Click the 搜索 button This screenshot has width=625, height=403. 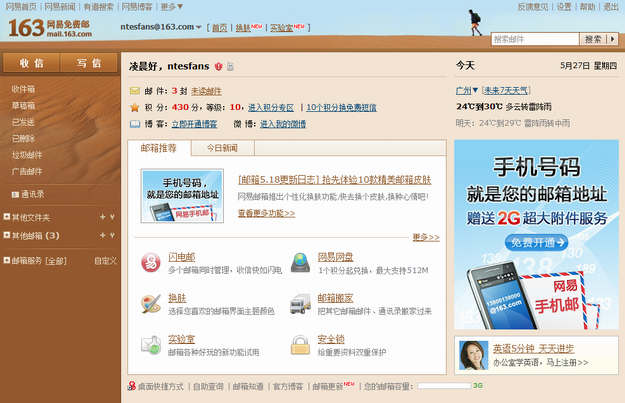click(593, 39)
